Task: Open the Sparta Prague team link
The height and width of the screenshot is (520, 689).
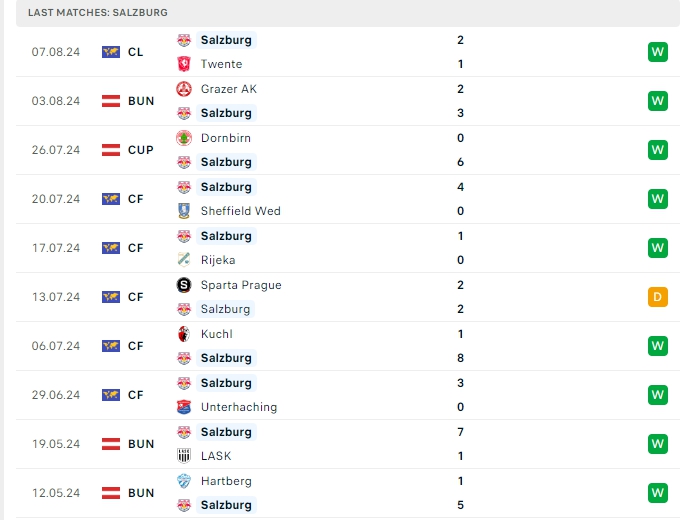Action: pyautogui.click(x=240, y=285)
